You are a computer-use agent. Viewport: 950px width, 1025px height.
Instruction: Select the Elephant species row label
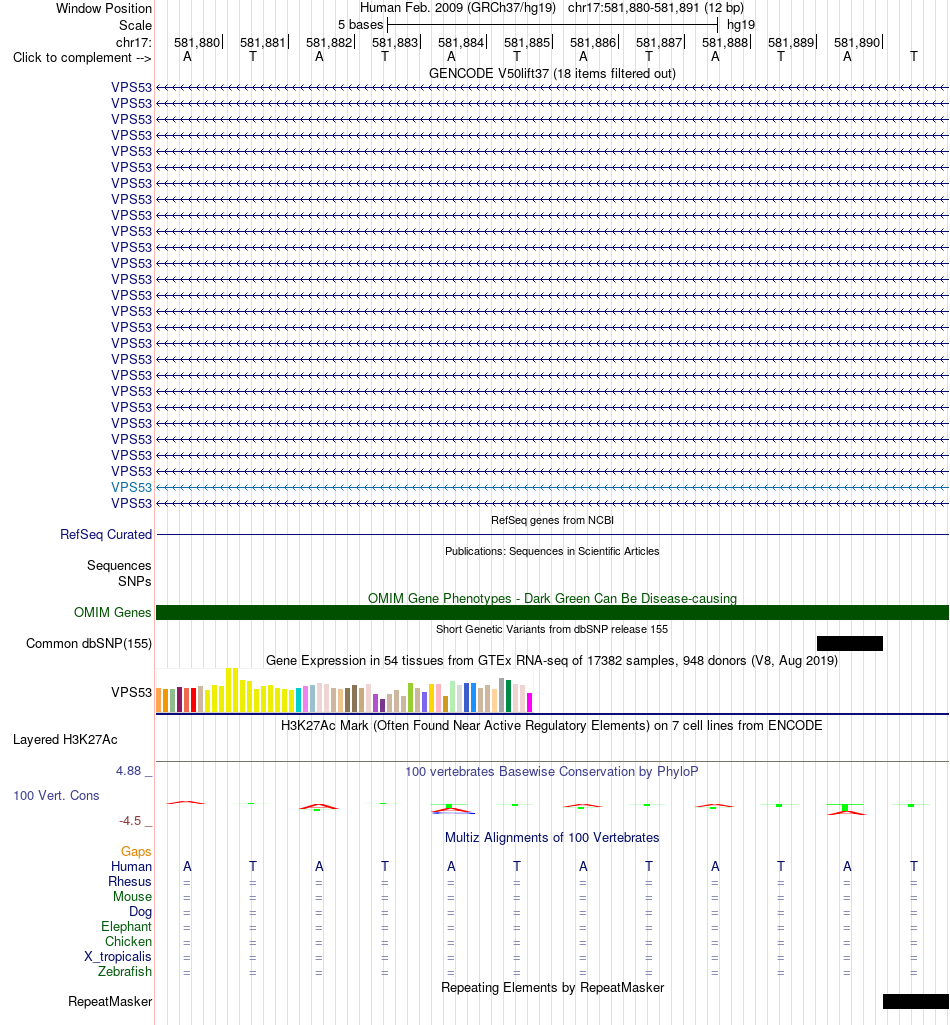pyautogui.click(x=126, y=926)
